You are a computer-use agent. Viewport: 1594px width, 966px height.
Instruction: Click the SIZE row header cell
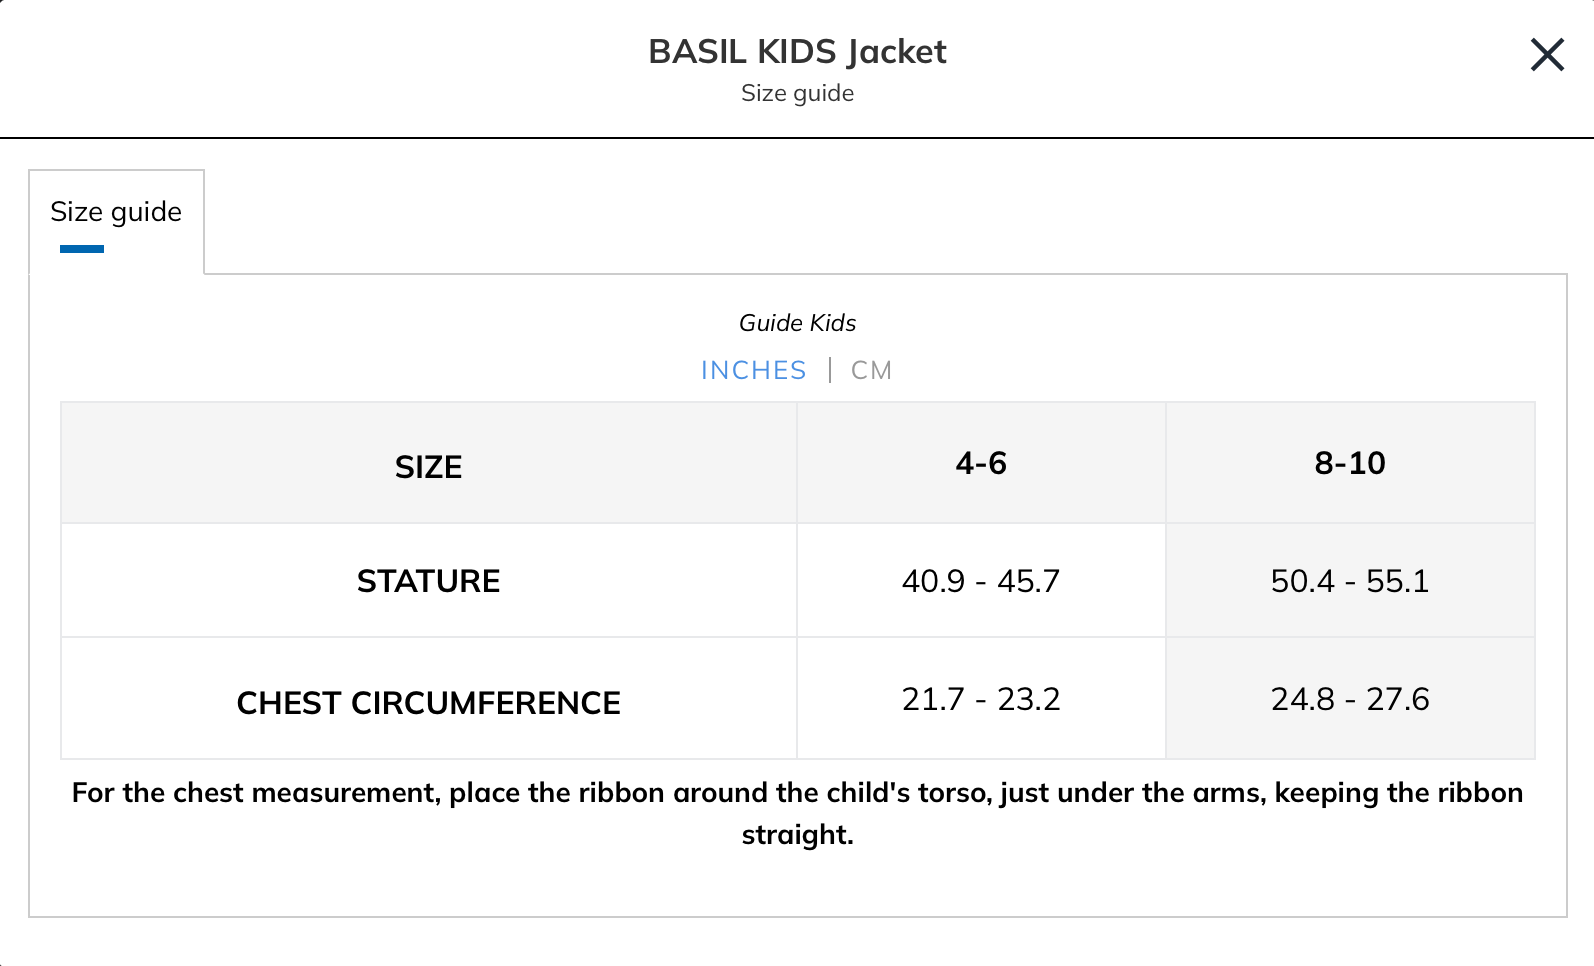click(428, 466)
